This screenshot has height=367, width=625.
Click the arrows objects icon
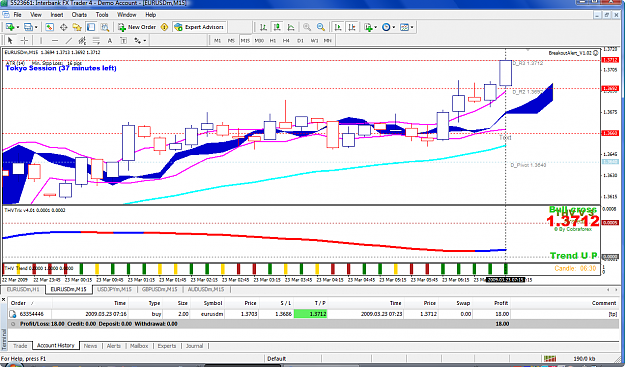coord(138,40)
